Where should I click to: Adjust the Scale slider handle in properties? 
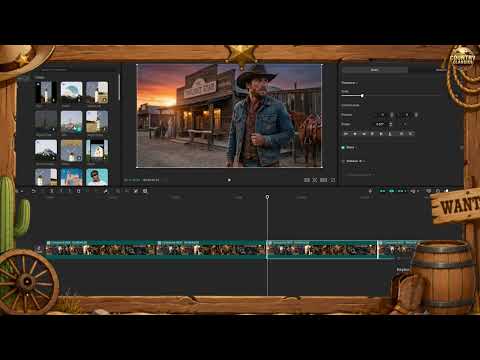click(362, 96)
